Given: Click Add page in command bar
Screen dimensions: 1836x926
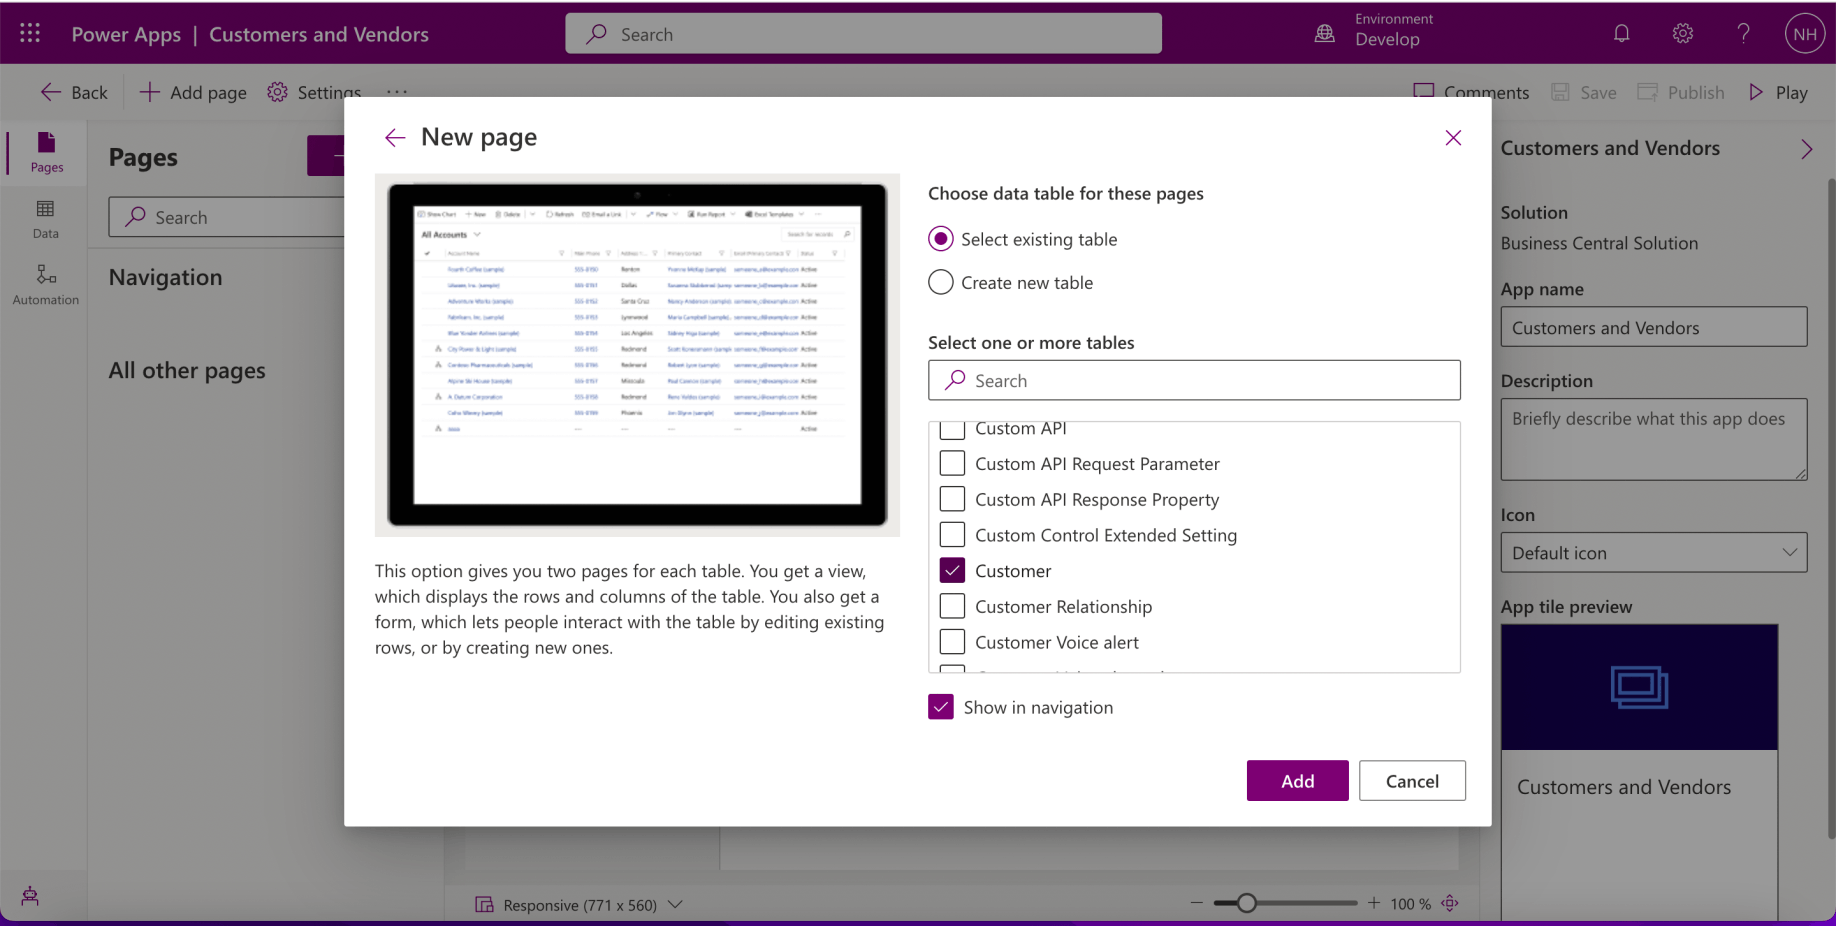Looking at the screenshot, I should [193, 93].
